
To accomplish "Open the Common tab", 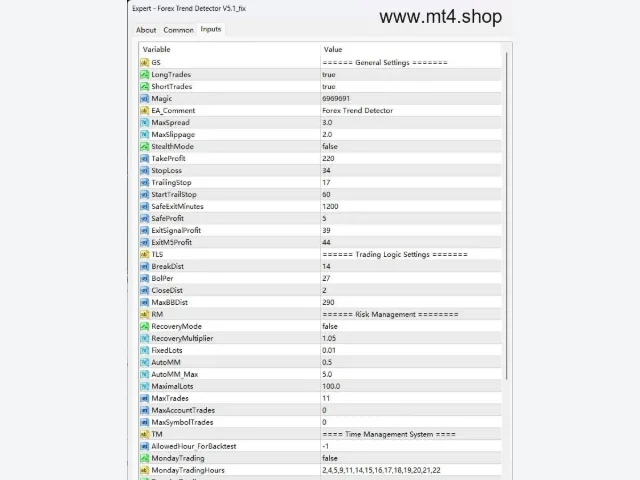I will 178,30.
